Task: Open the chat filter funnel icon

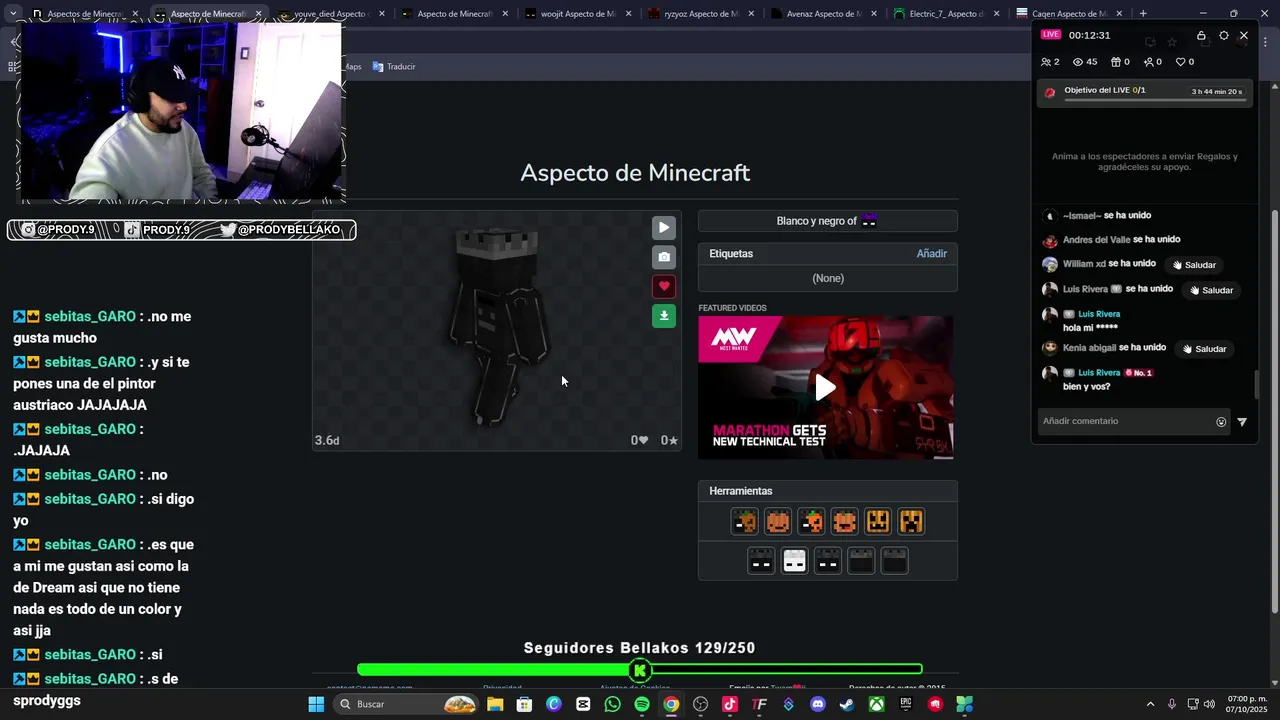Action: pos(1242,422)
